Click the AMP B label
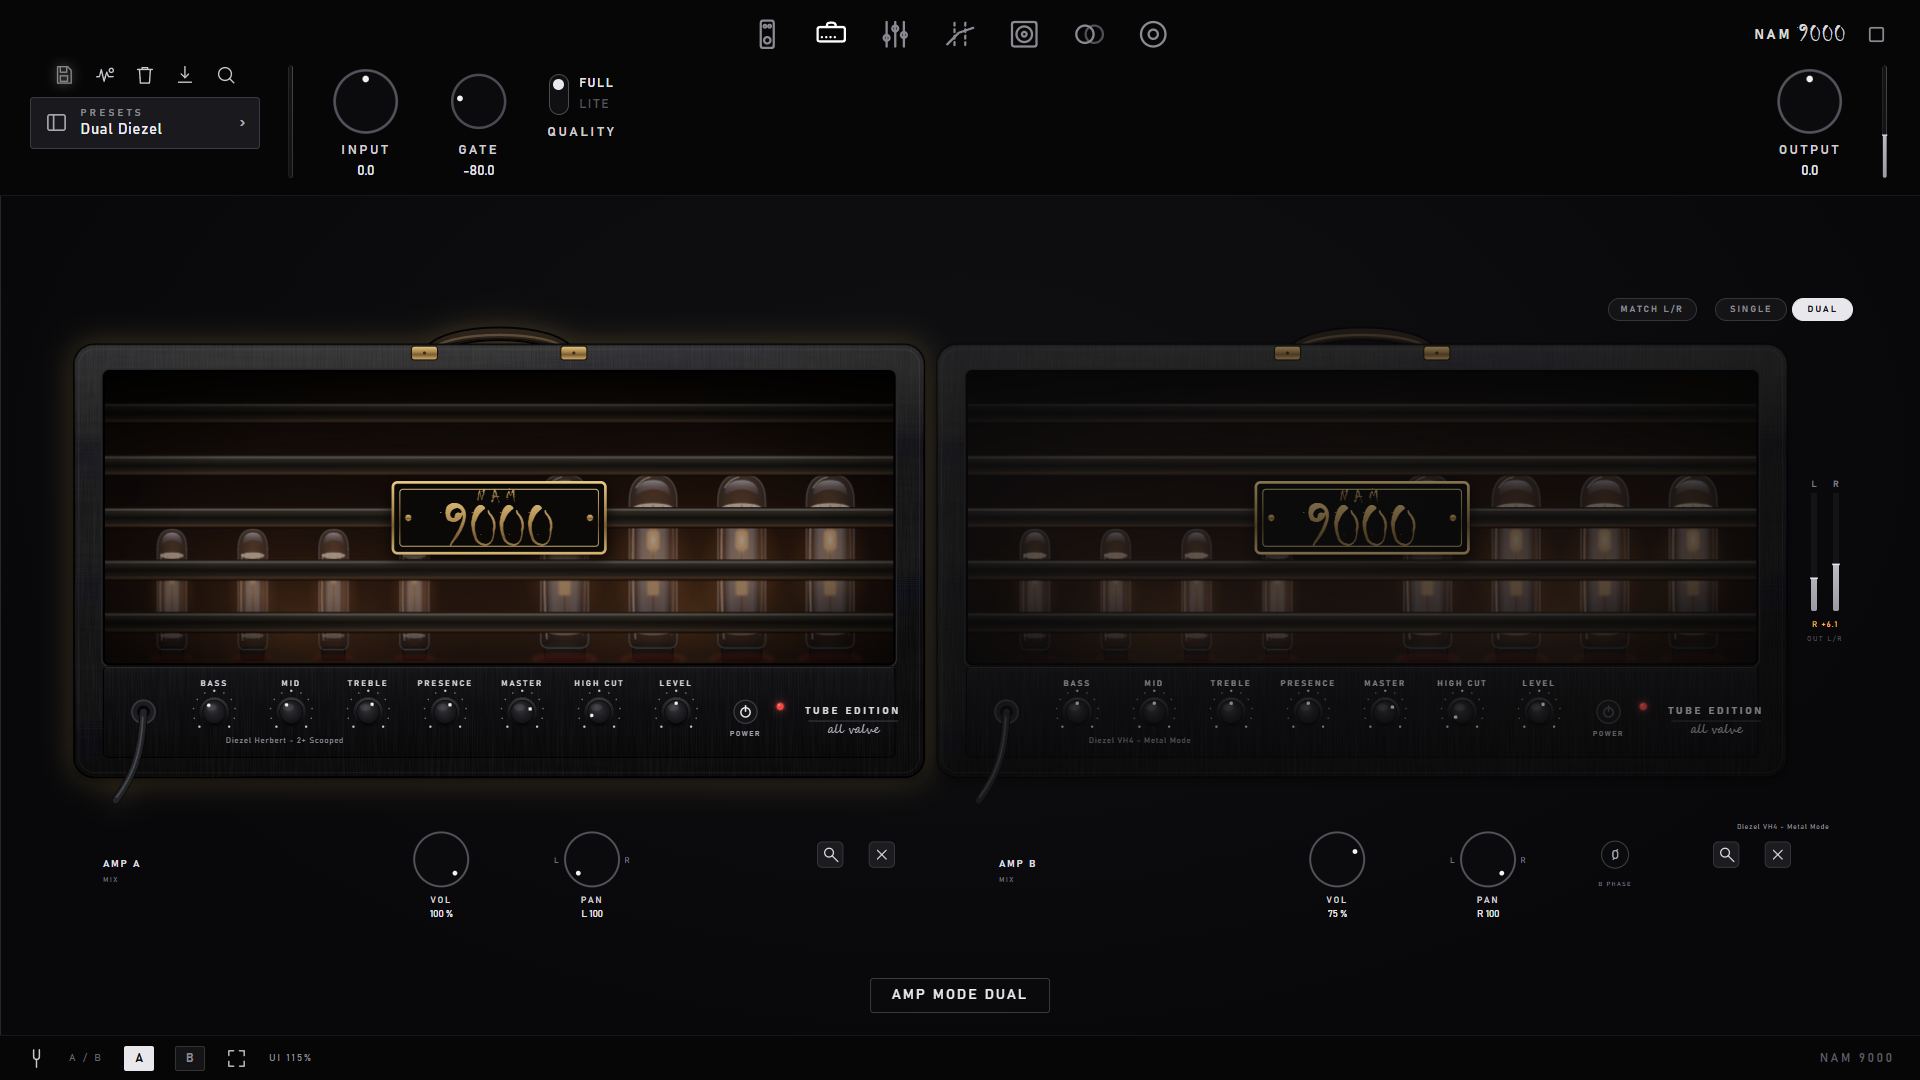1920x1080 pixels. point(1017,864)
